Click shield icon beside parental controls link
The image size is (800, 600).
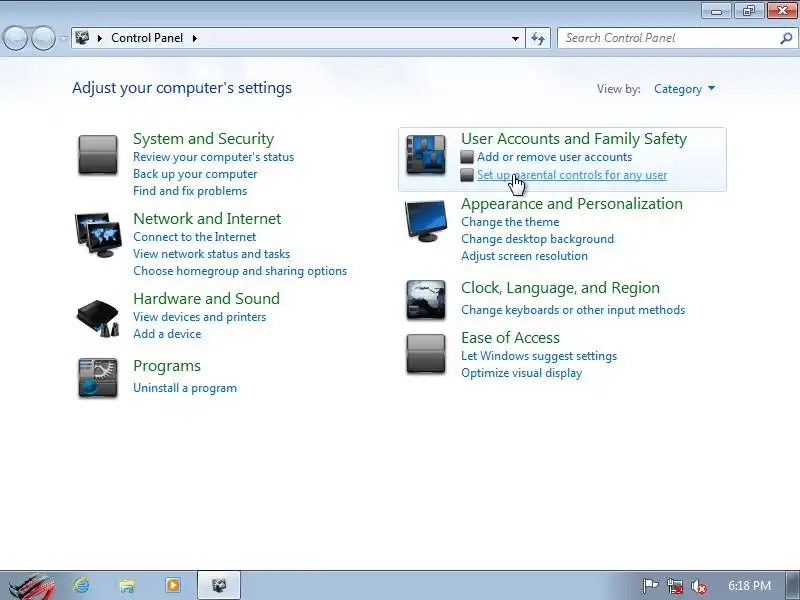(467, 175)
